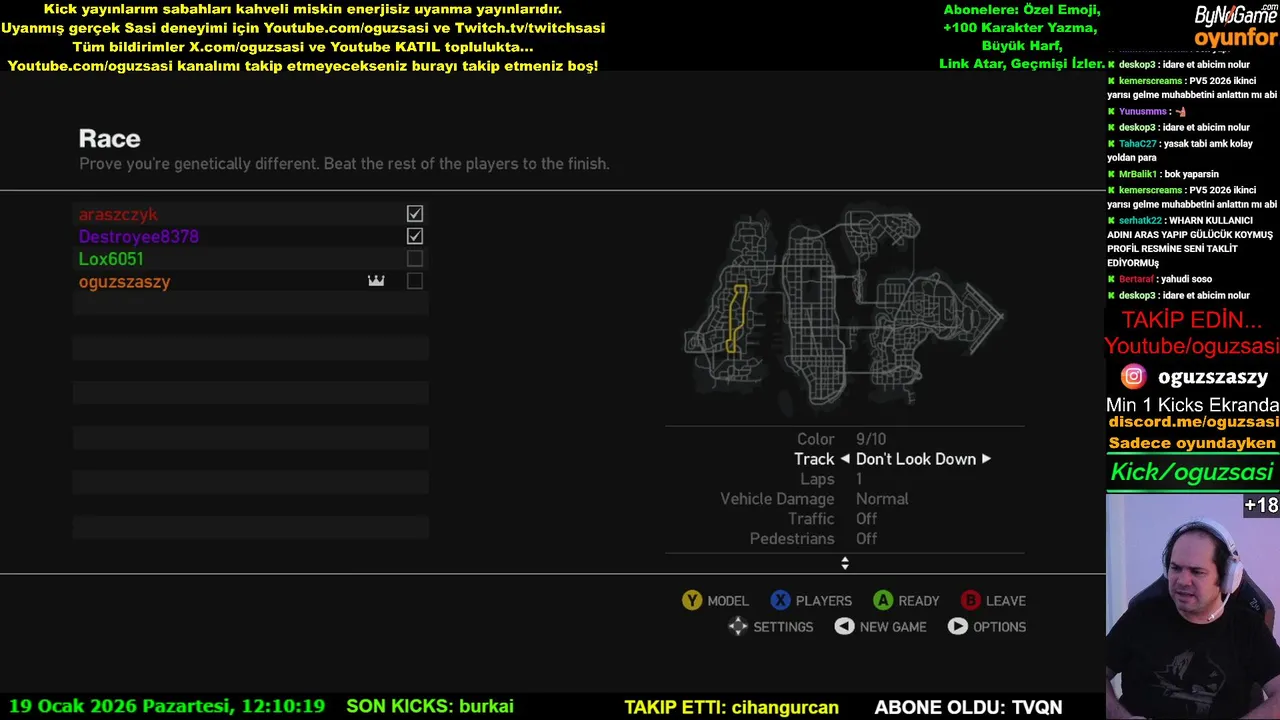
Task: Check the ready box for Lox6051
Action: click(415, 259)
